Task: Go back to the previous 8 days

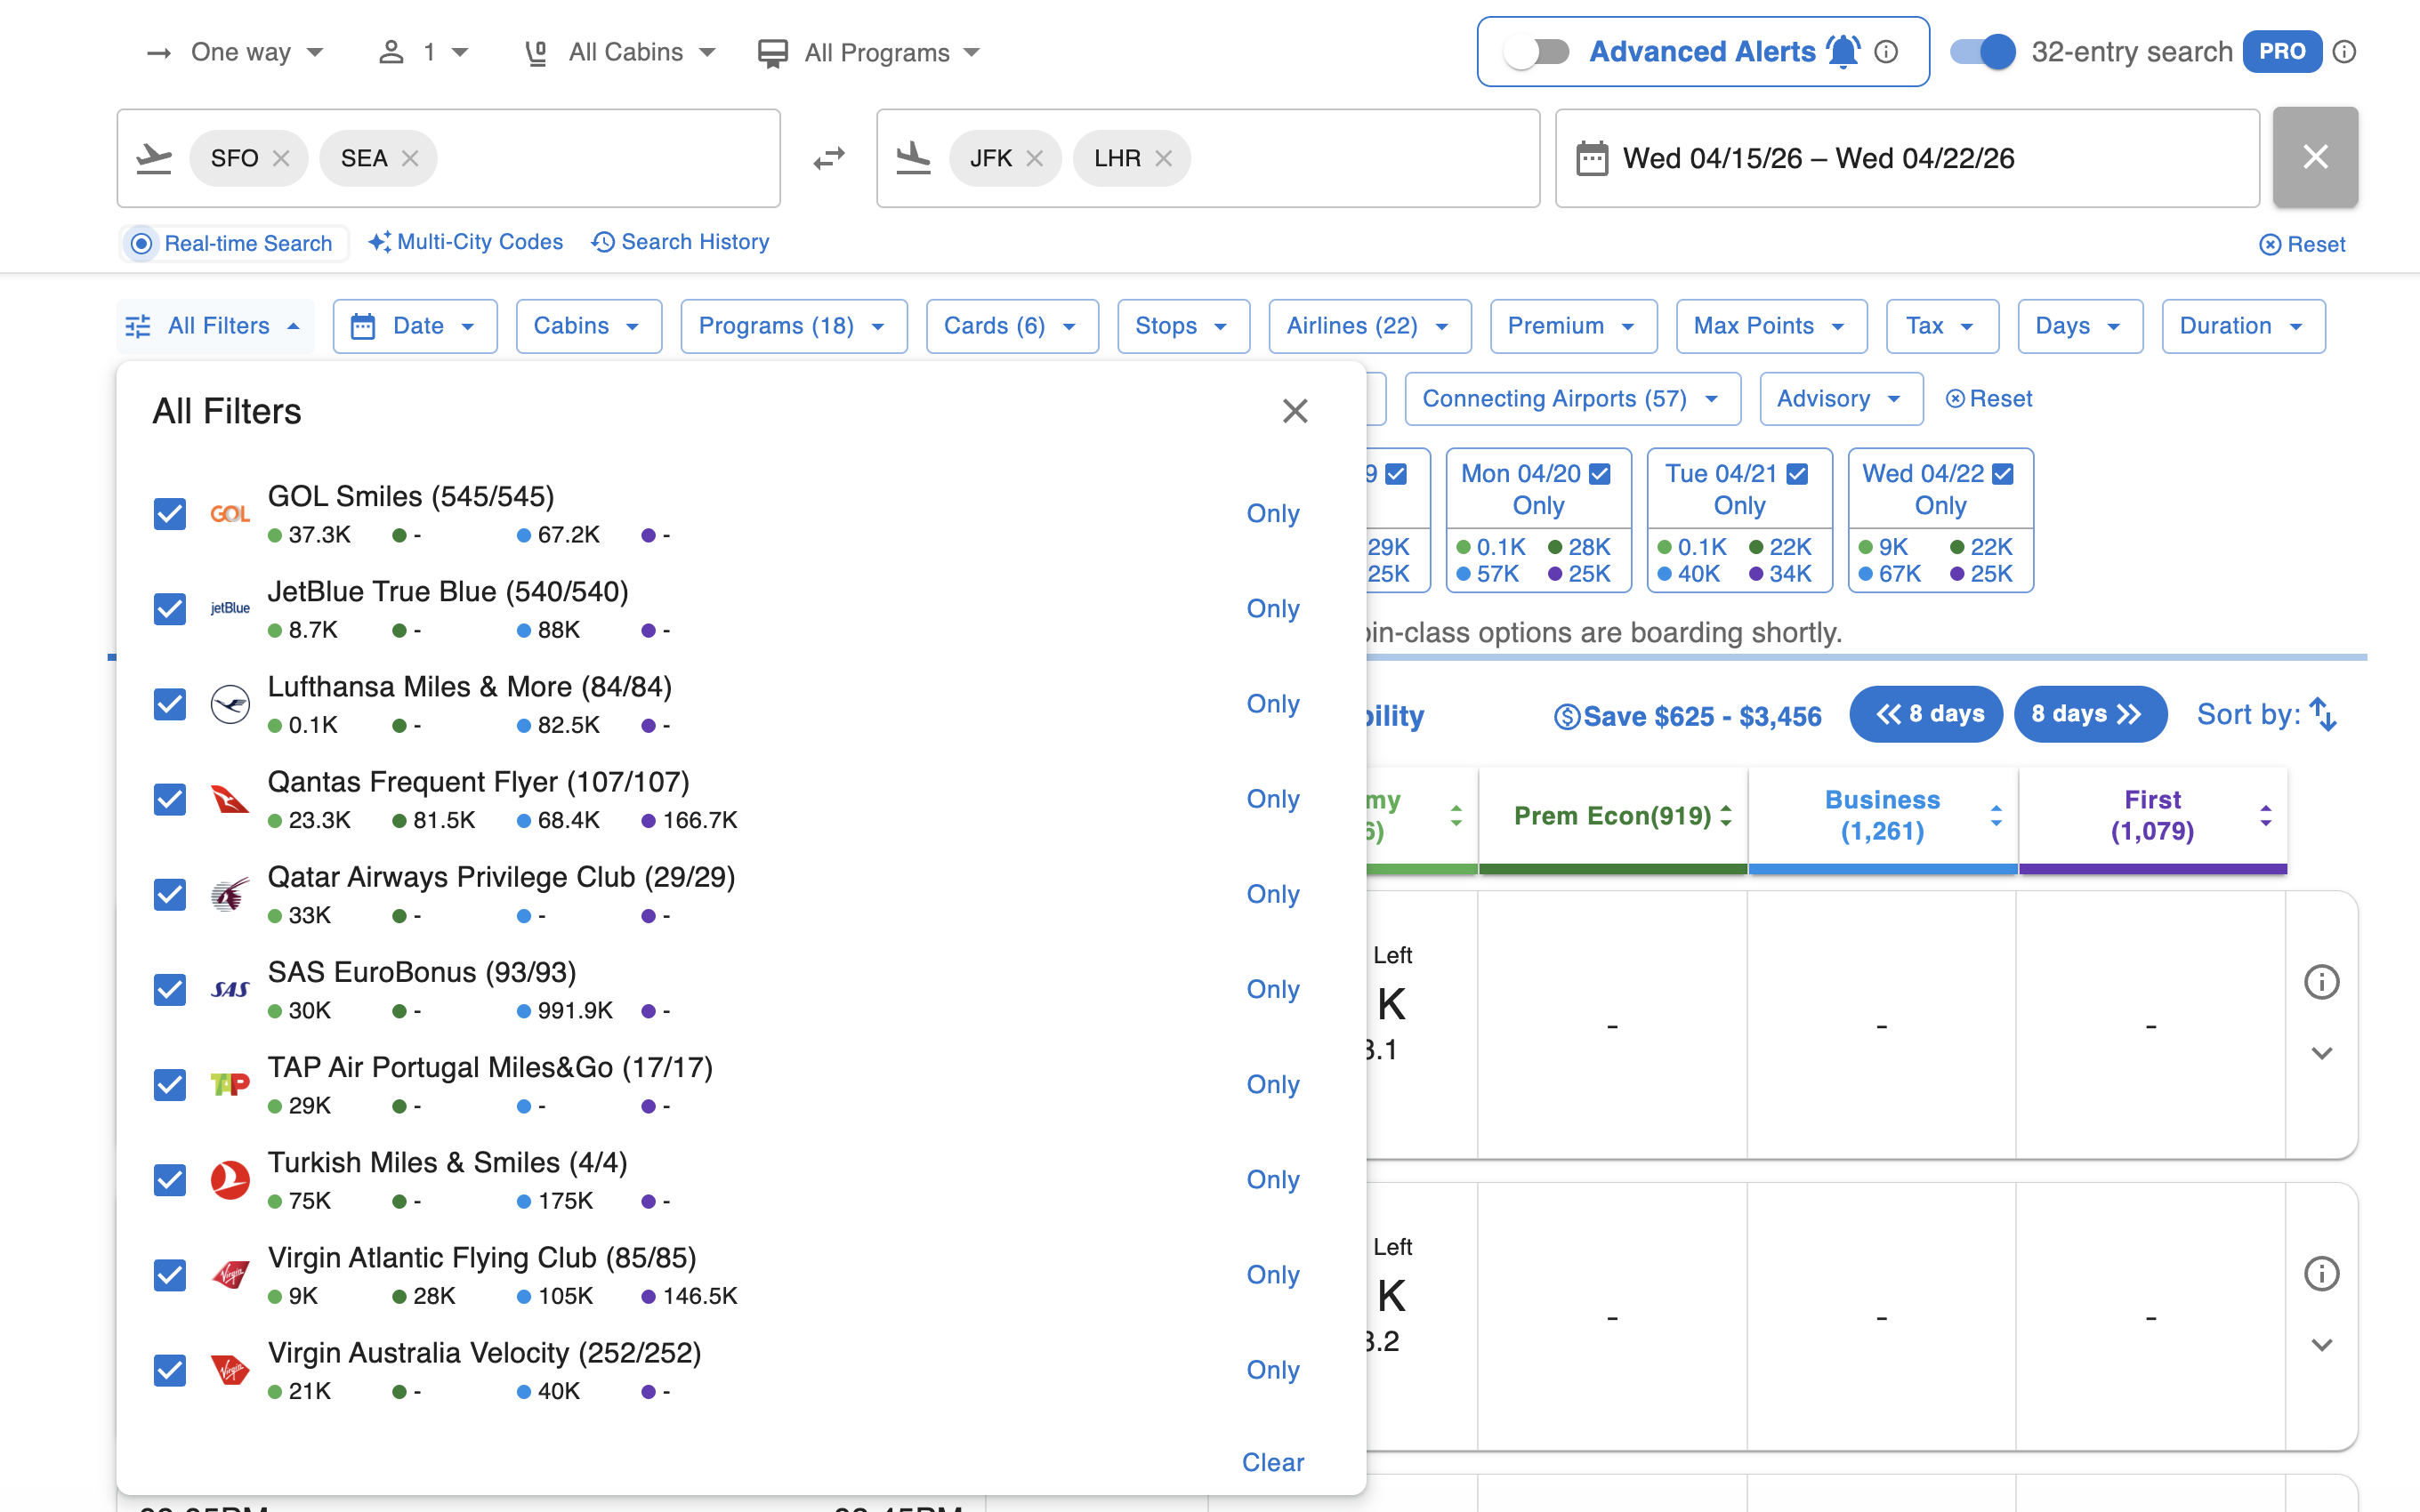Action: [1926, 714]
